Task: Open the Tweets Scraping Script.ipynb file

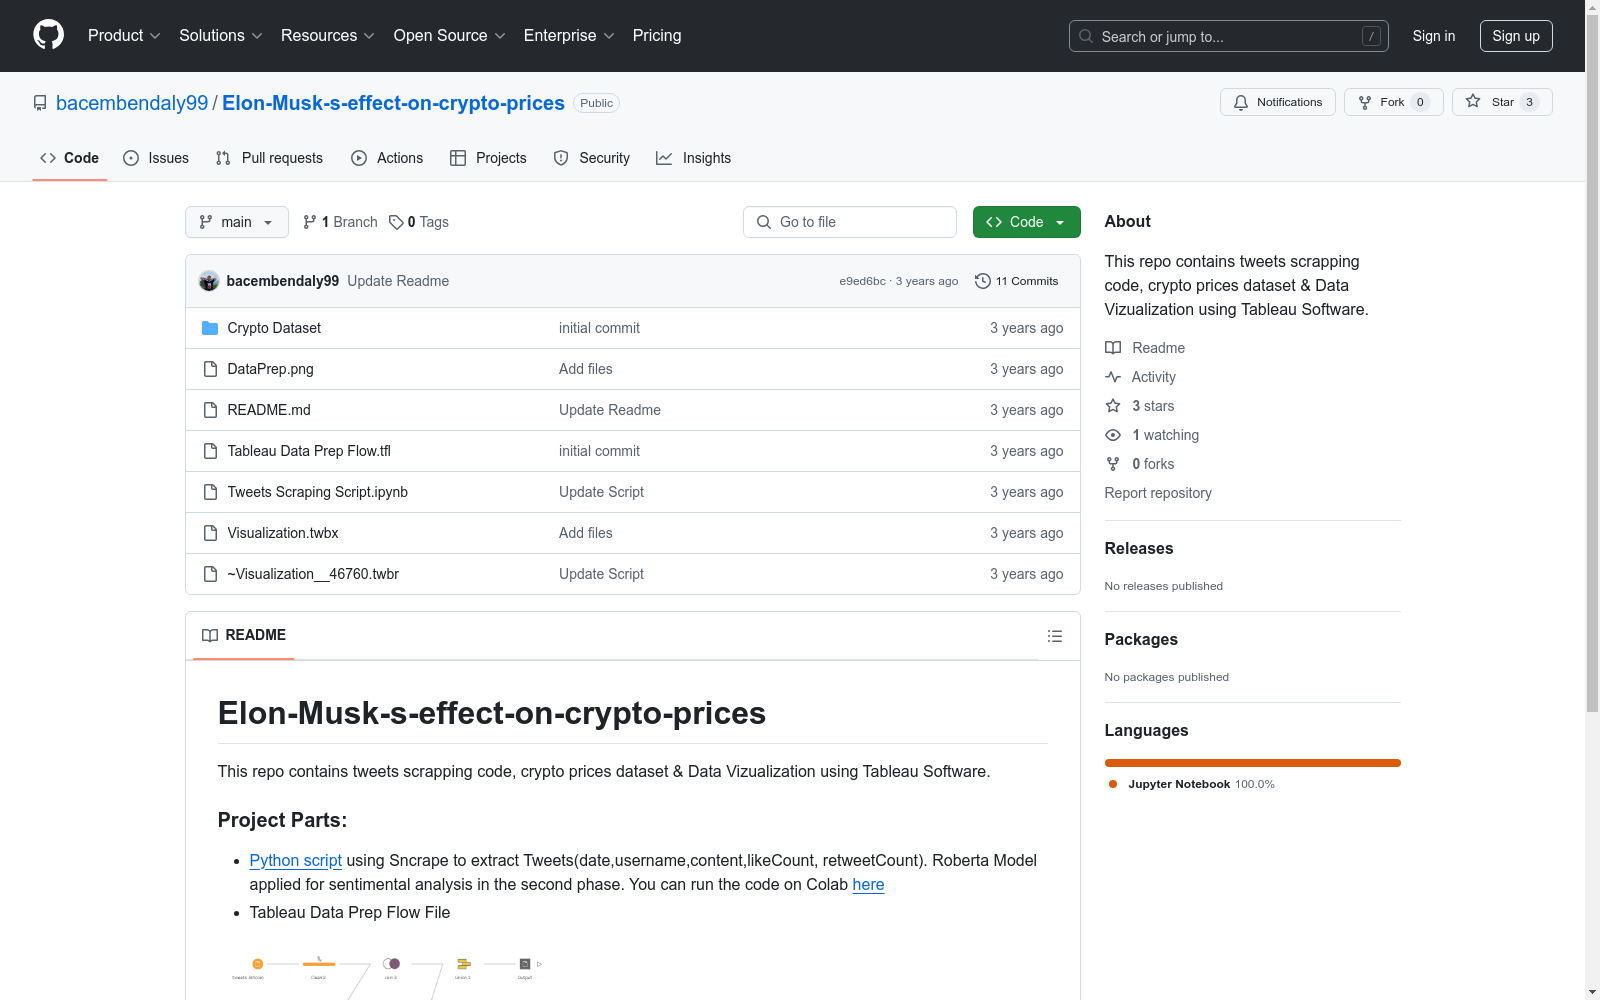Action: (318, 492)
